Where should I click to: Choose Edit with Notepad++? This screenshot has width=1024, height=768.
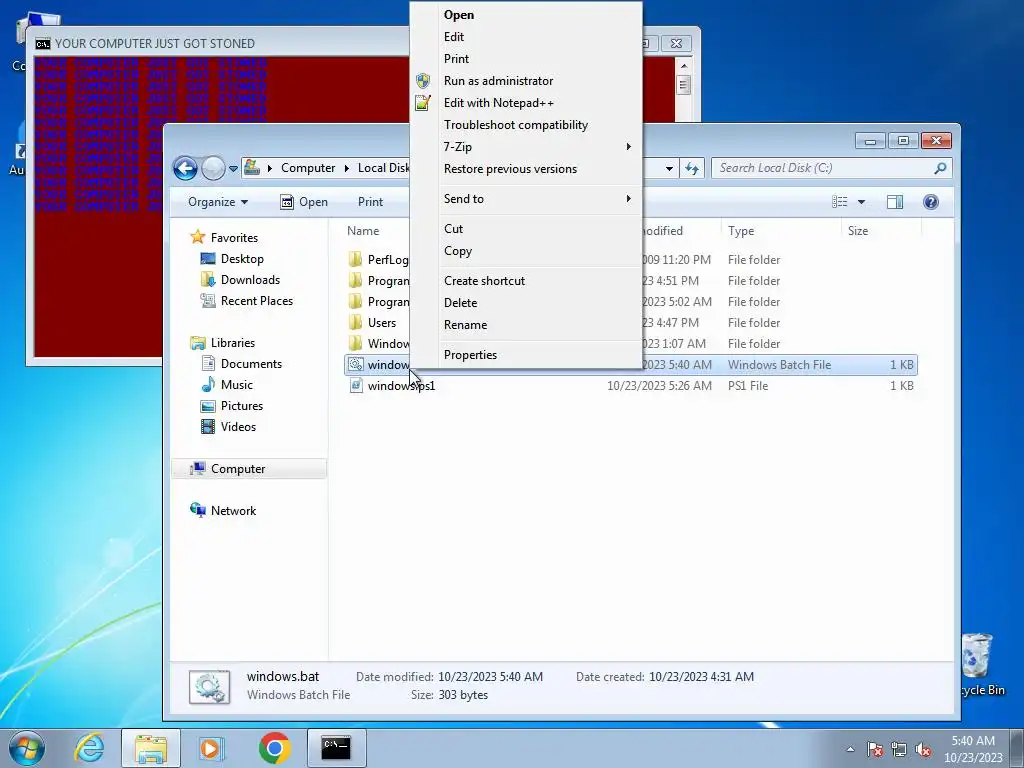click(499, 103)
